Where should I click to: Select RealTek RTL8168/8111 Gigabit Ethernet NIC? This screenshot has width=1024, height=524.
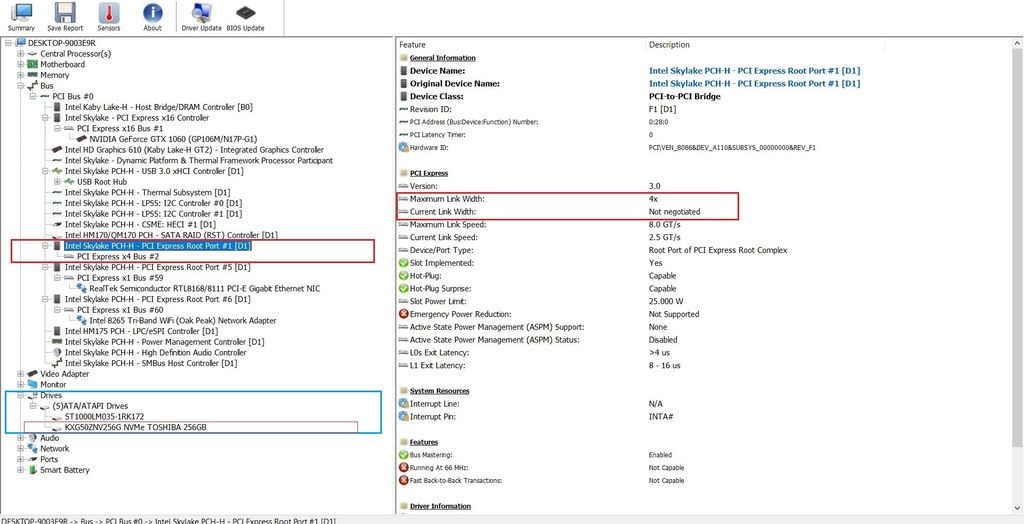click(192, 288)
